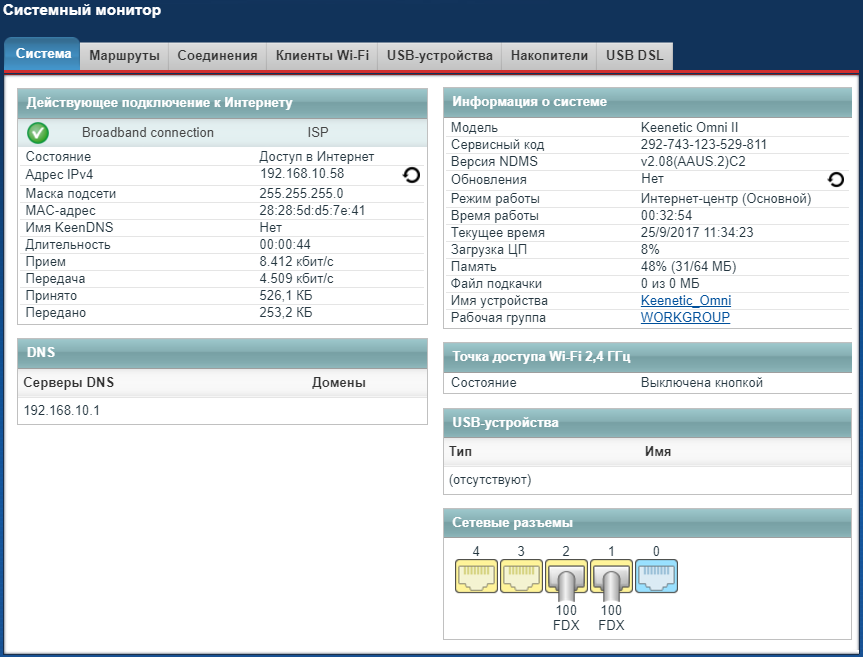The width and height of the screenshot is (863, 657).
Task: Go to the USB-устройства tab
Action: point(440,56)
